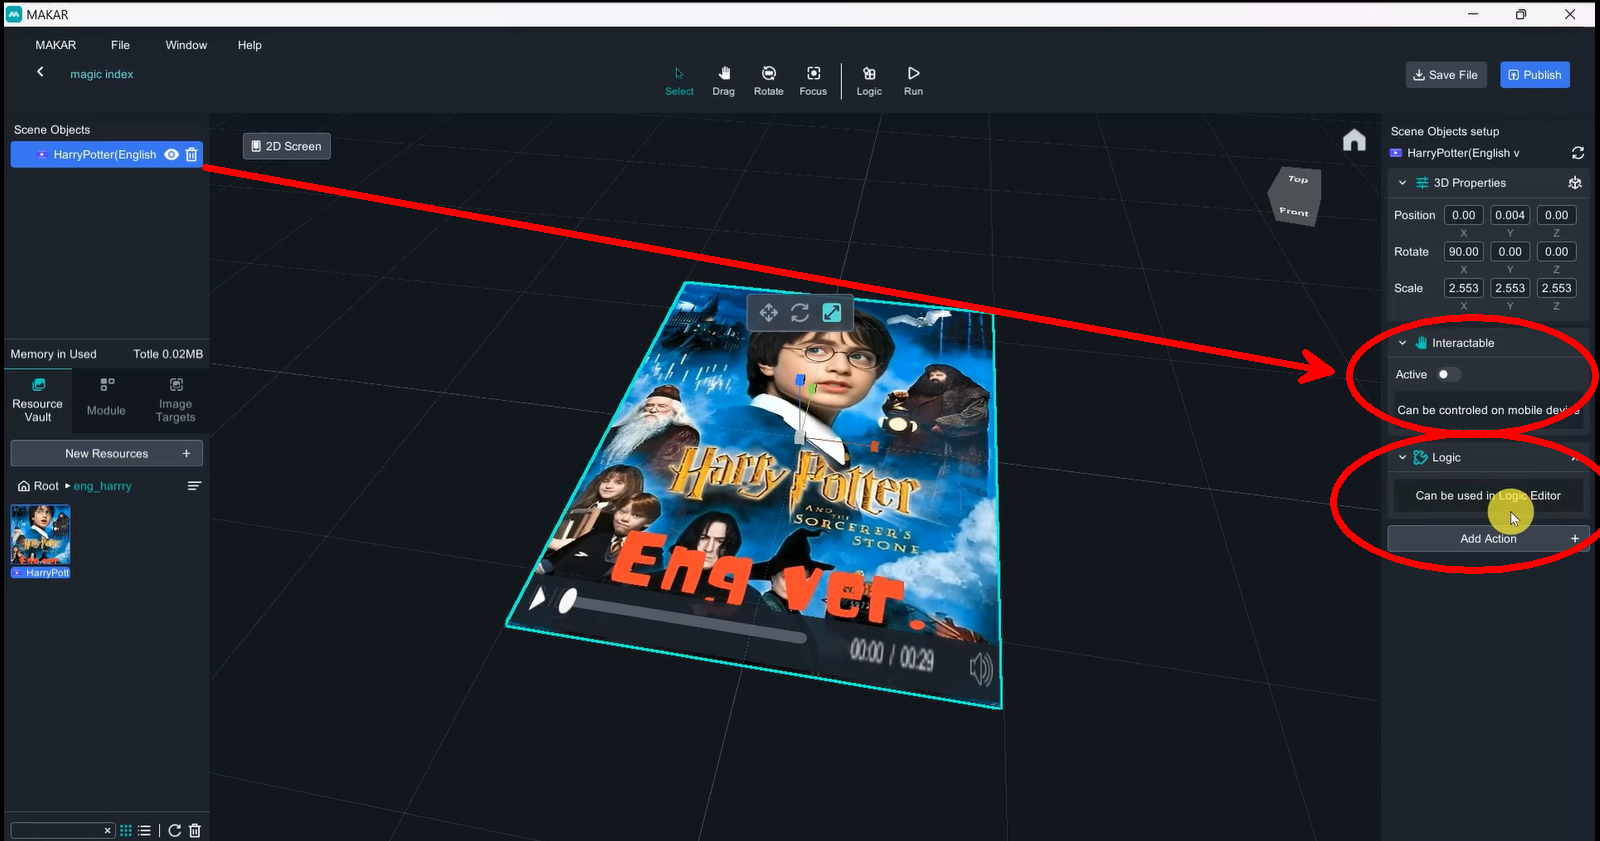Toggle visibility of the HarryPotter(English) object
Image resolution: width=1600 pixels, height=841 pixels.
click(x=172, y=155)
